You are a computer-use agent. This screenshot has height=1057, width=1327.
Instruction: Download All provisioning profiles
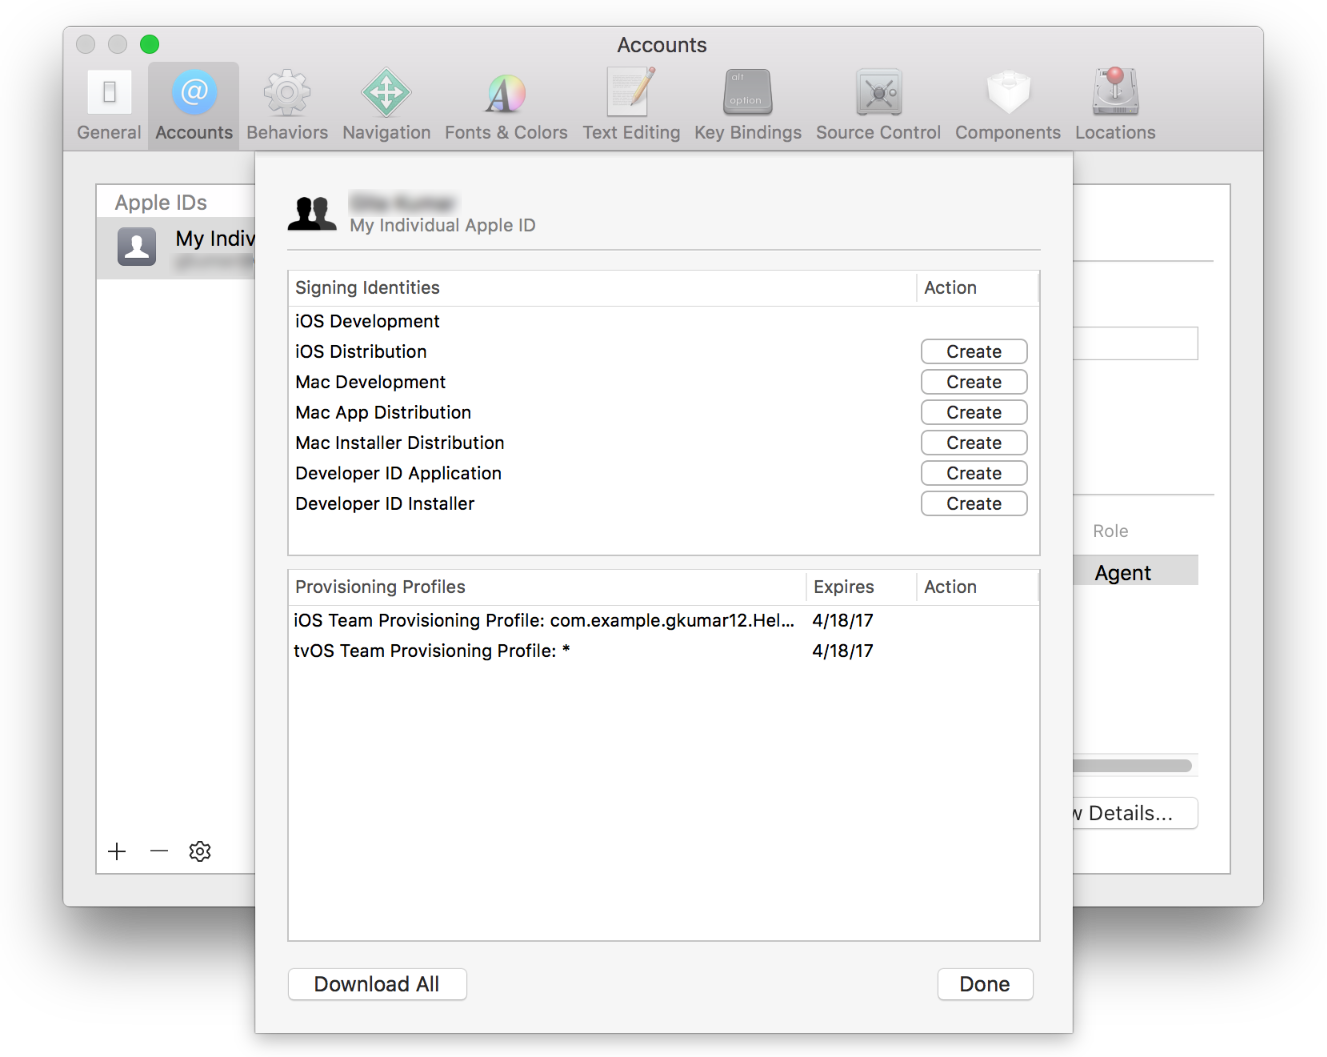(x=377, y=984)
